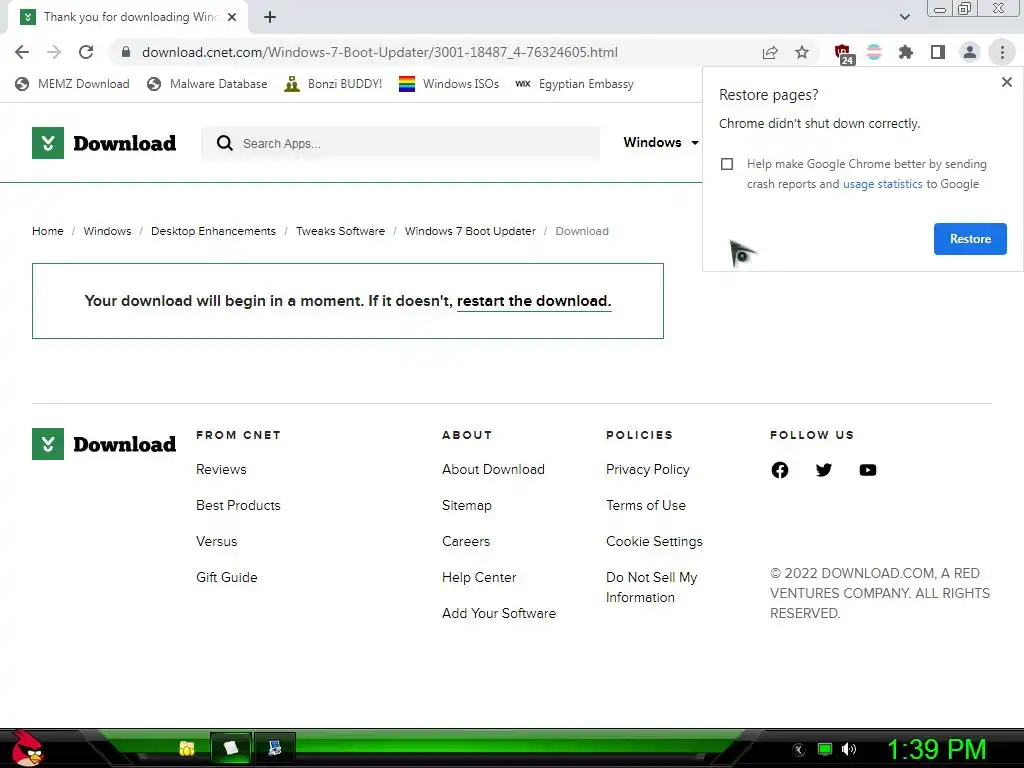
Task: Go to Home in the breadcrumb
Action: pos(48,231)
